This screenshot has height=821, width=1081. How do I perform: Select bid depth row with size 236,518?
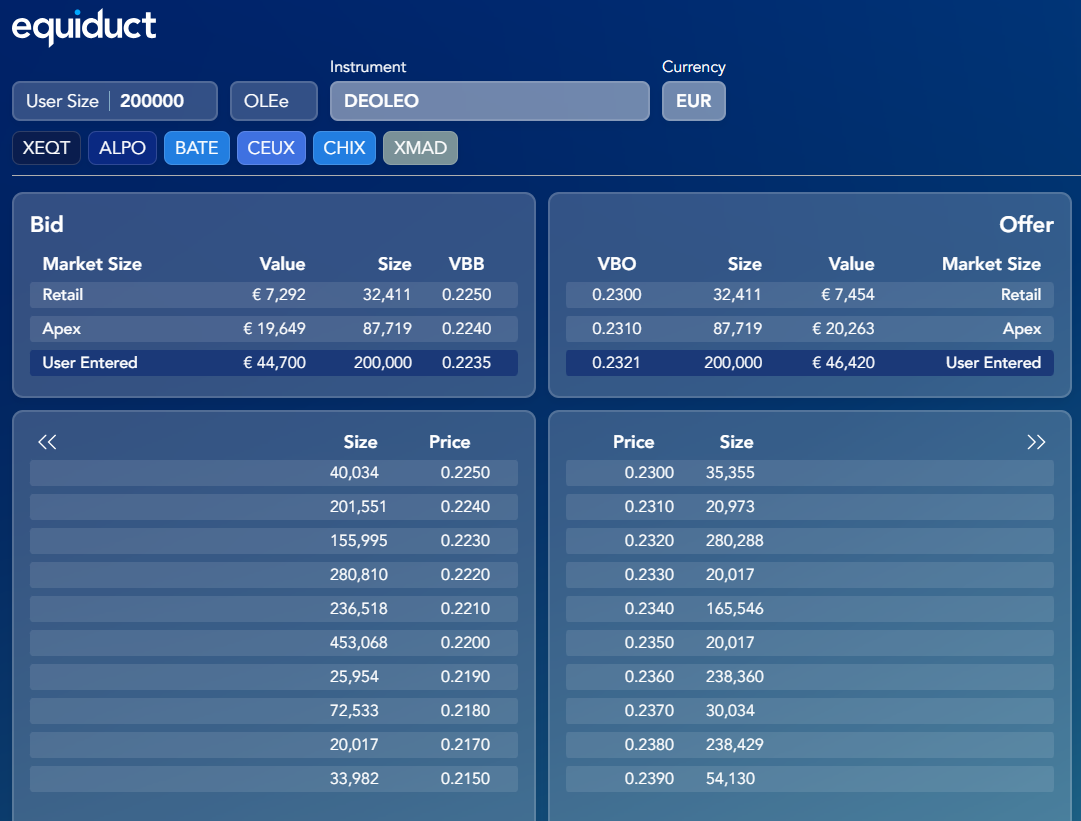tap(274, 609)
